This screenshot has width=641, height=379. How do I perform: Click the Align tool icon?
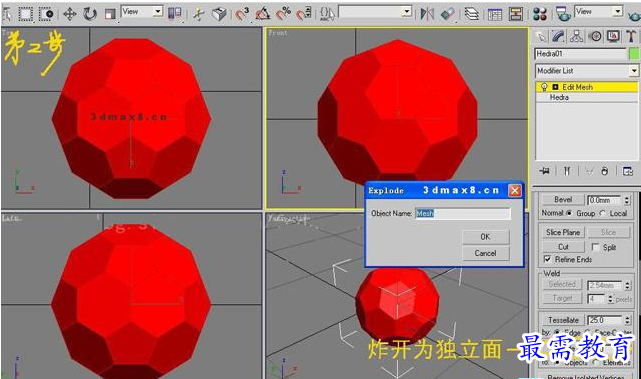[448, 14]
